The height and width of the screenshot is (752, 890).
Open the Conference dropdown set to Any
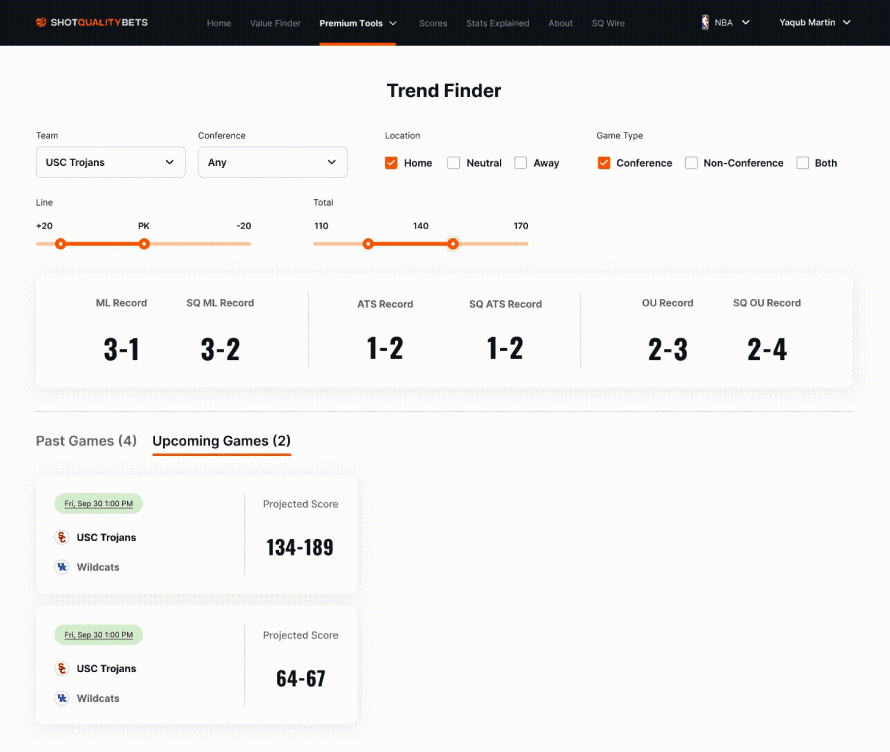tap(272, 162)
